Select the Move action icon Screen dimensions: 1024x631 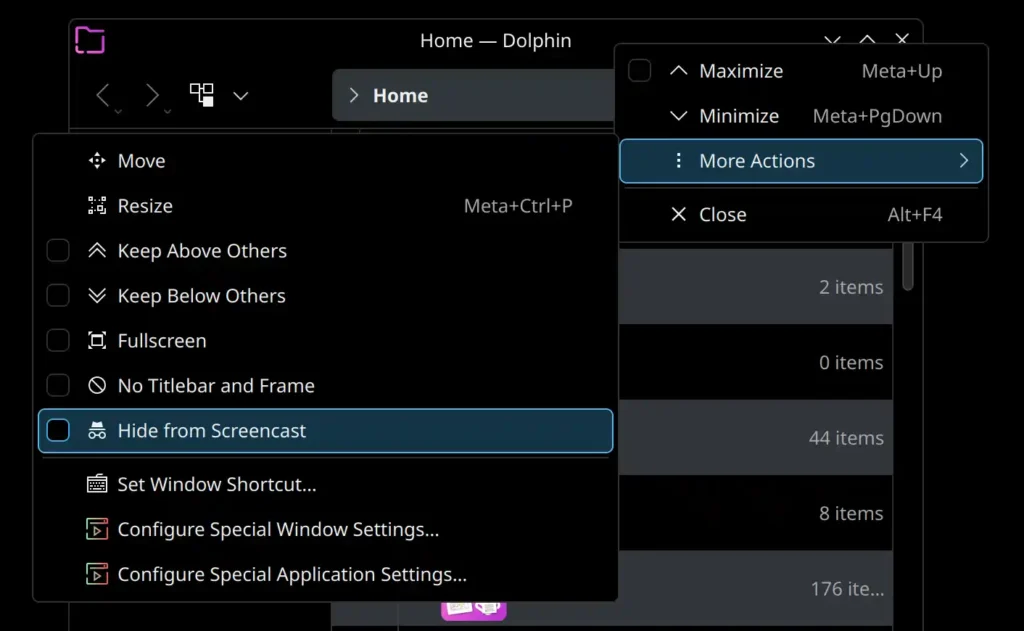(x=95, y=160)
